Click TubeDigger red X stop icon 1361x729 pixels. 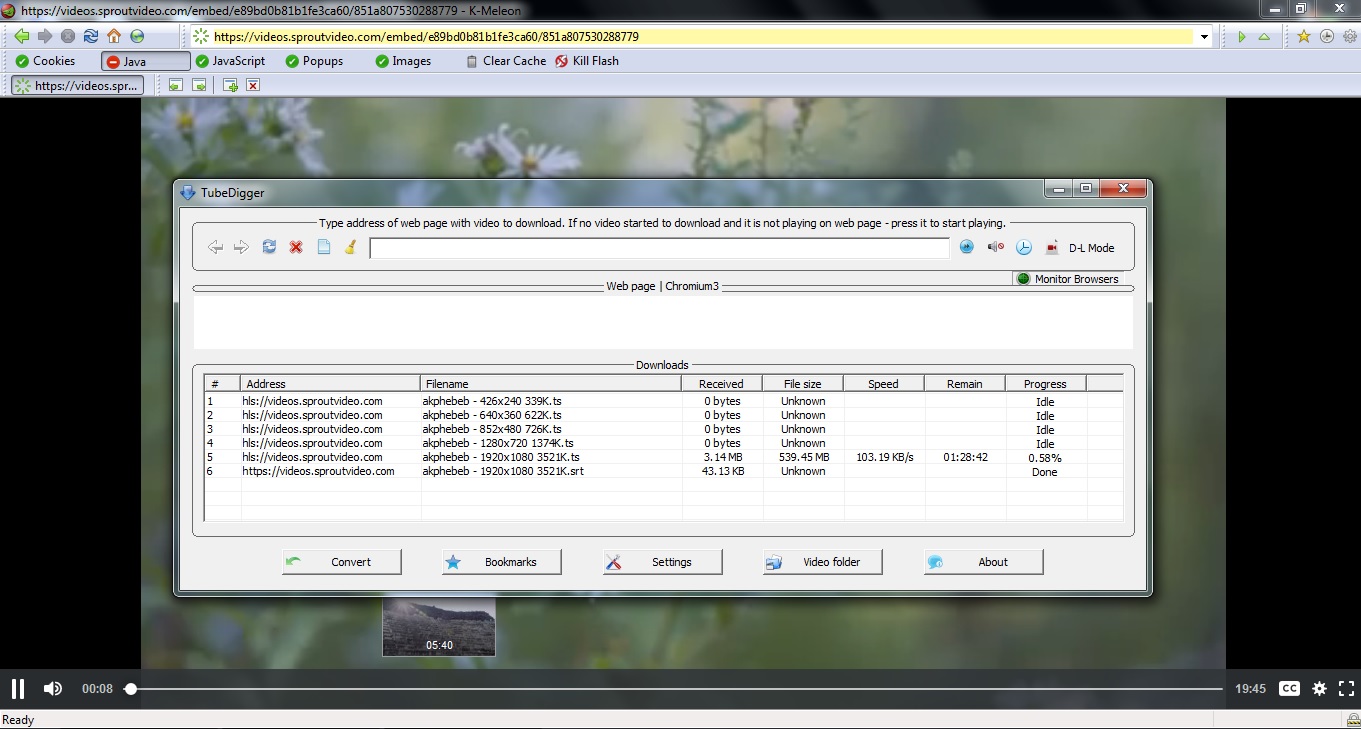(296, 247)
